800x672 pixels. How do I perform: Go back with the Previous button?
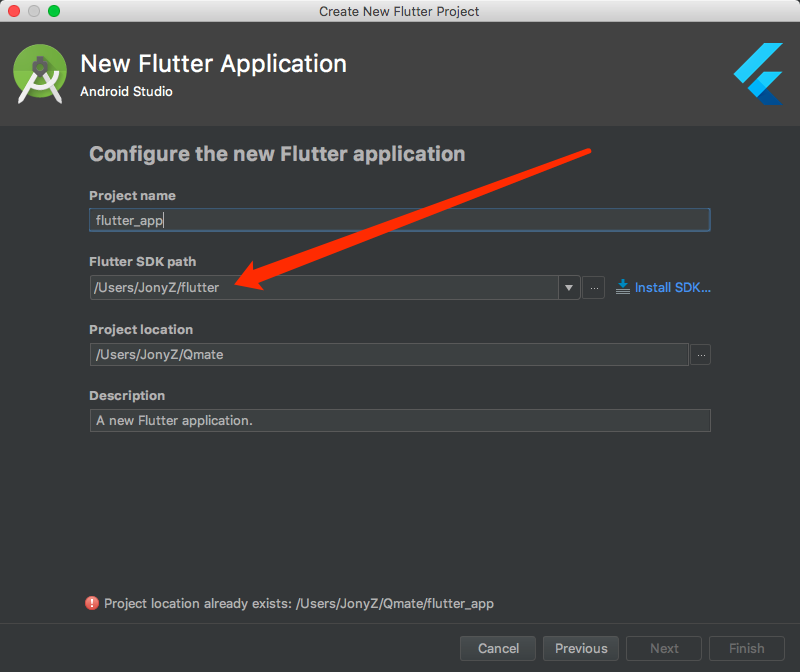pyautogui.click(x=581, y=649)
